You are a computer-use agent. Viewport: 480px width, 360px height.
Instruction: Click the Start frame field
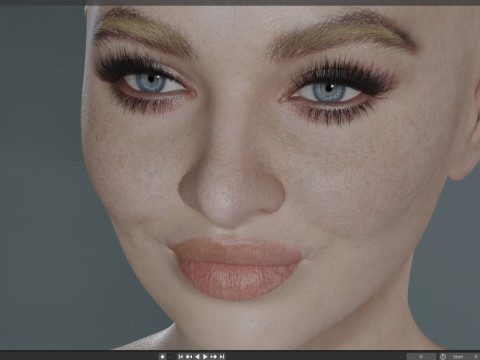click(x=464, y=356)
